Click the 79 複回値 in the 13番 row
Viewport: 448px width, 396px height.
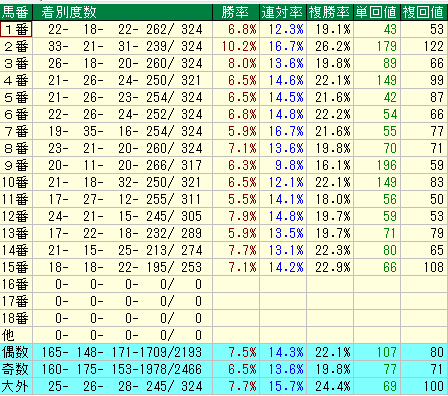click(437, 233)
